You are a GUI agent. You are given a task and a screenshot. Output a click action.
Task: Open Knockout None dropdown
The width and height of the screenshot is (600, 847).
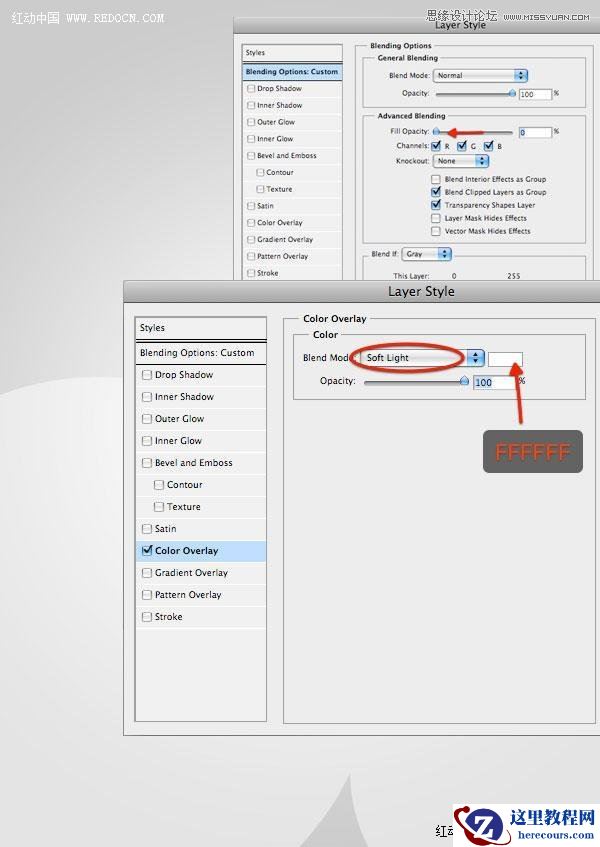tap(461, 161)
